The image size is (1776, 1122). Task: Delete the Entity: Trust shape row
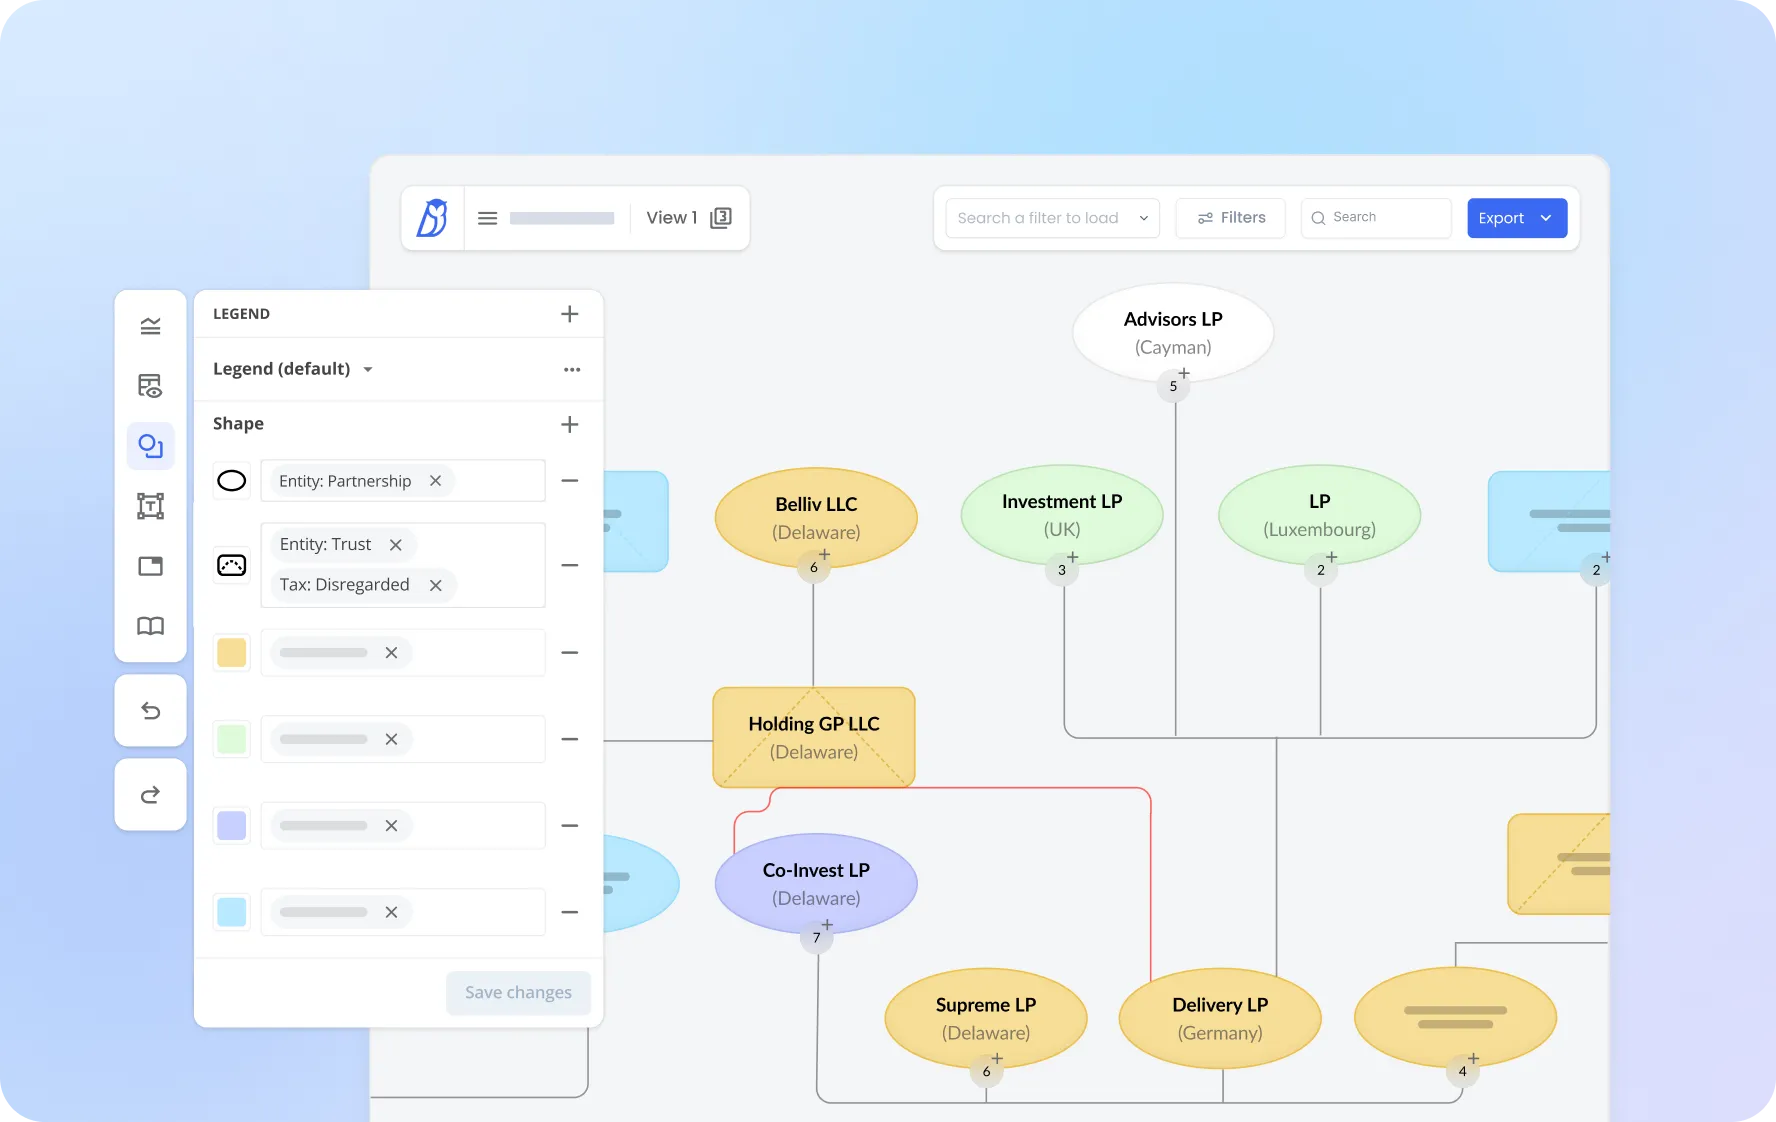tap(570, 565)
